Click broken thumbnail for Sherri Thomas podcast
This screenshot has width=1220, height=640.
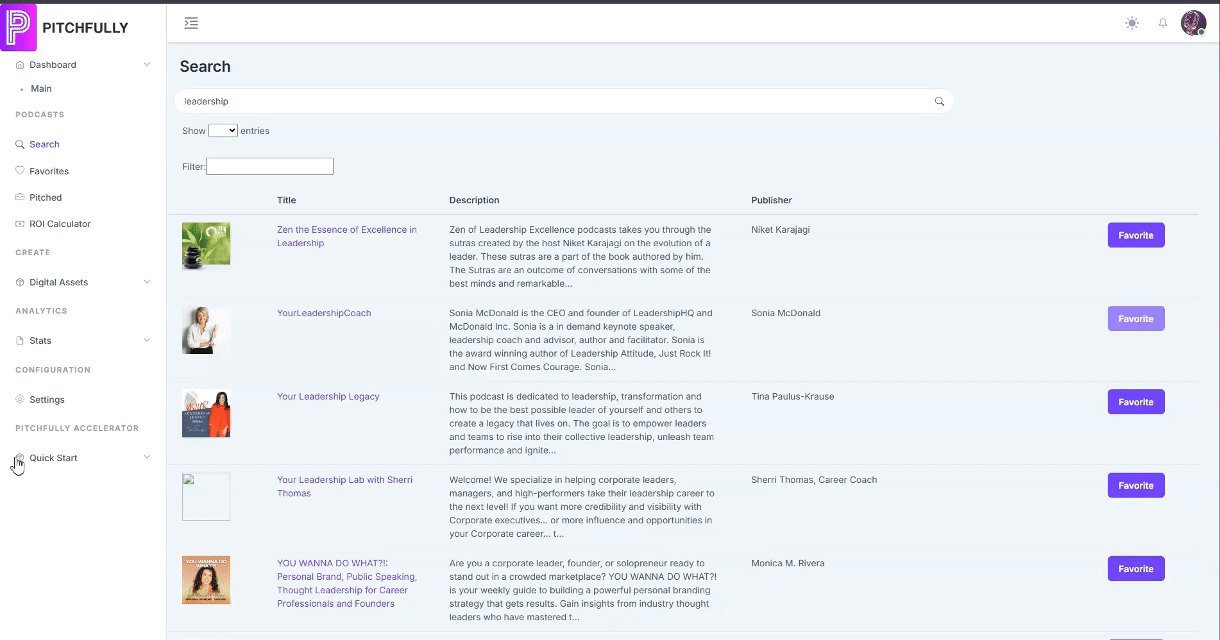coord(206,497)
